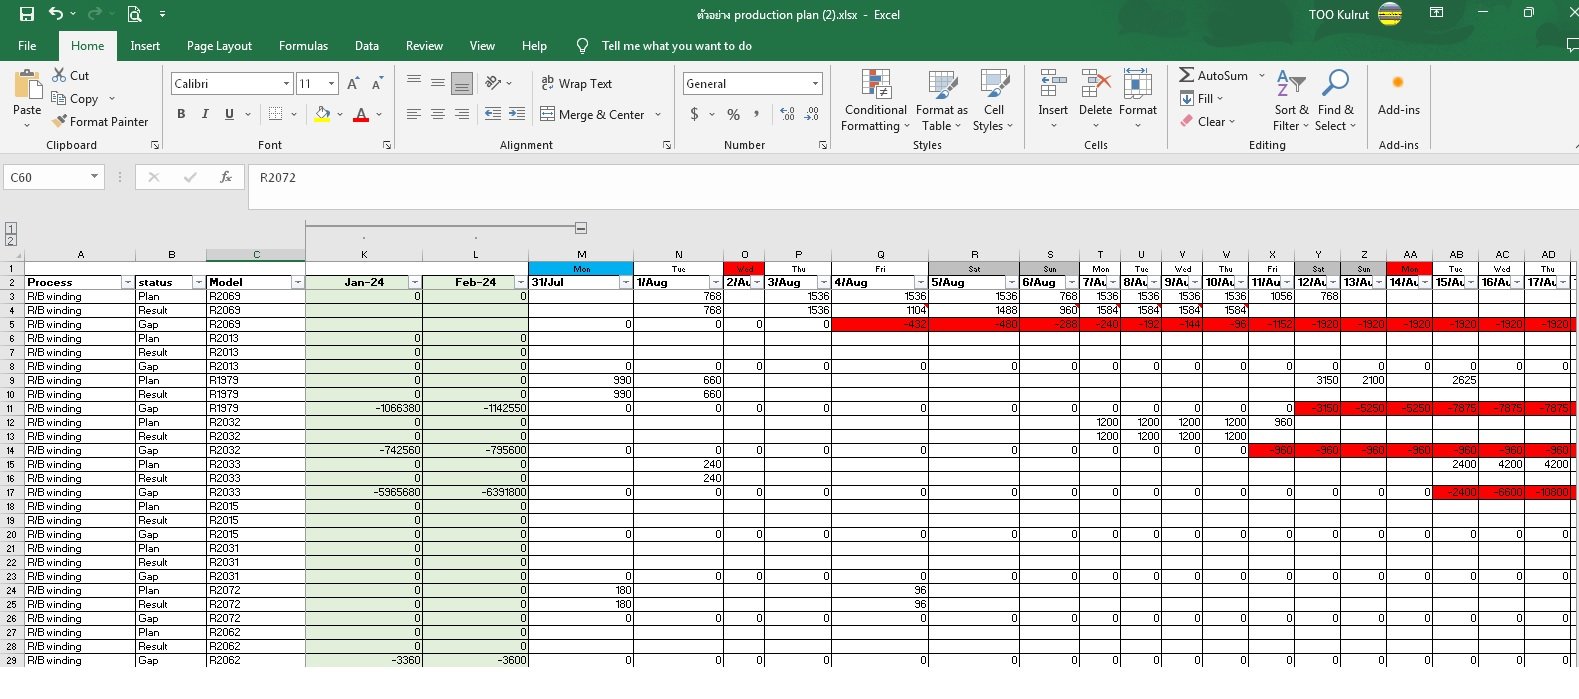This screenshot has width=1579, height=699.
Task: Click the Clear button in Editing
Action: click(1208, 121)
